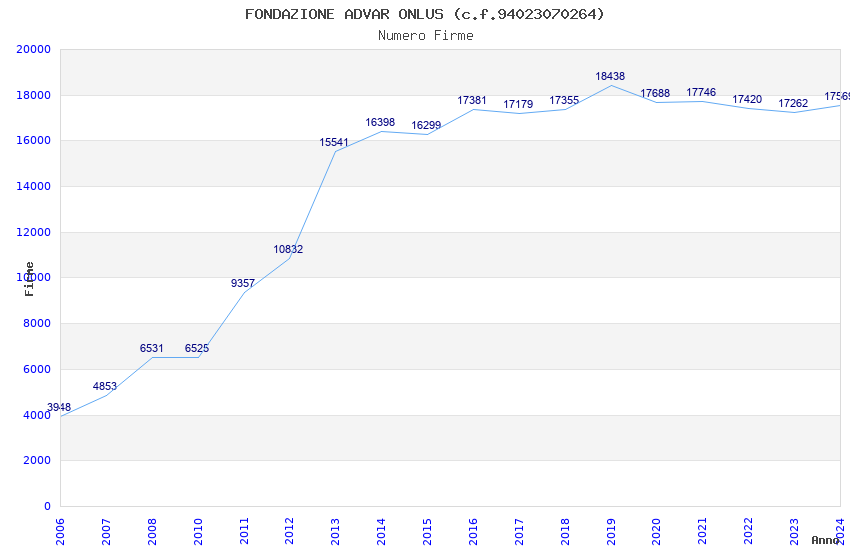Click the x-axis year 2010
The height and width of the screenshot is (550, 850).
[198, 532]
